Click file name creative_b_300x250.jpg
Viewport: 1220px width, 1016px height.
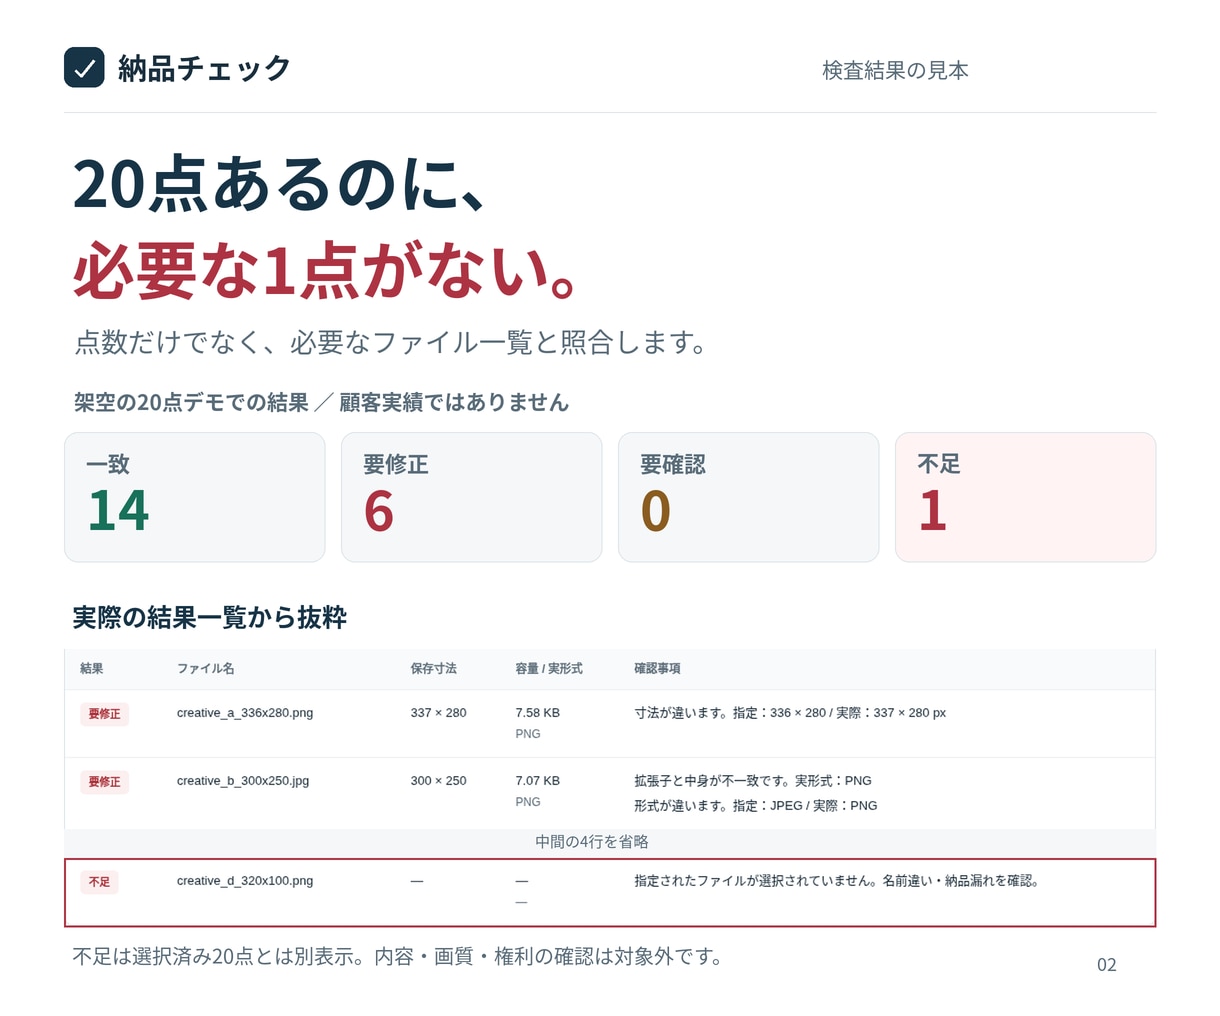point(243,781)
